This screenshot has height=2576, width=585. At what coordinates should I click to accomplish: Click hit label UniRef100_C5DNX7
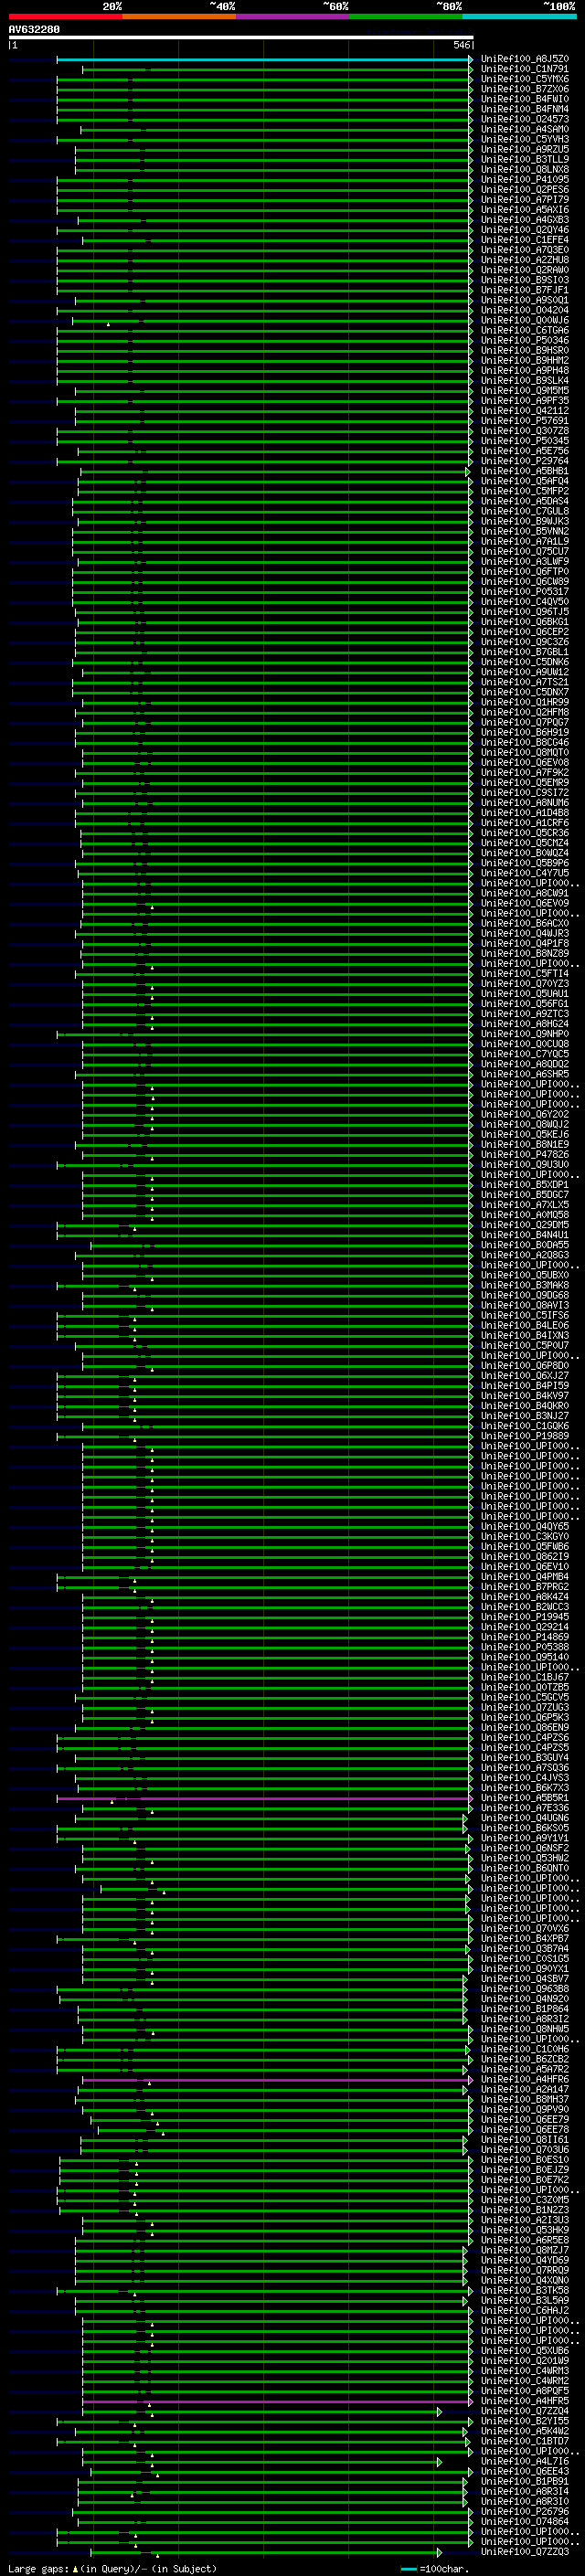(x=525, y=693)
